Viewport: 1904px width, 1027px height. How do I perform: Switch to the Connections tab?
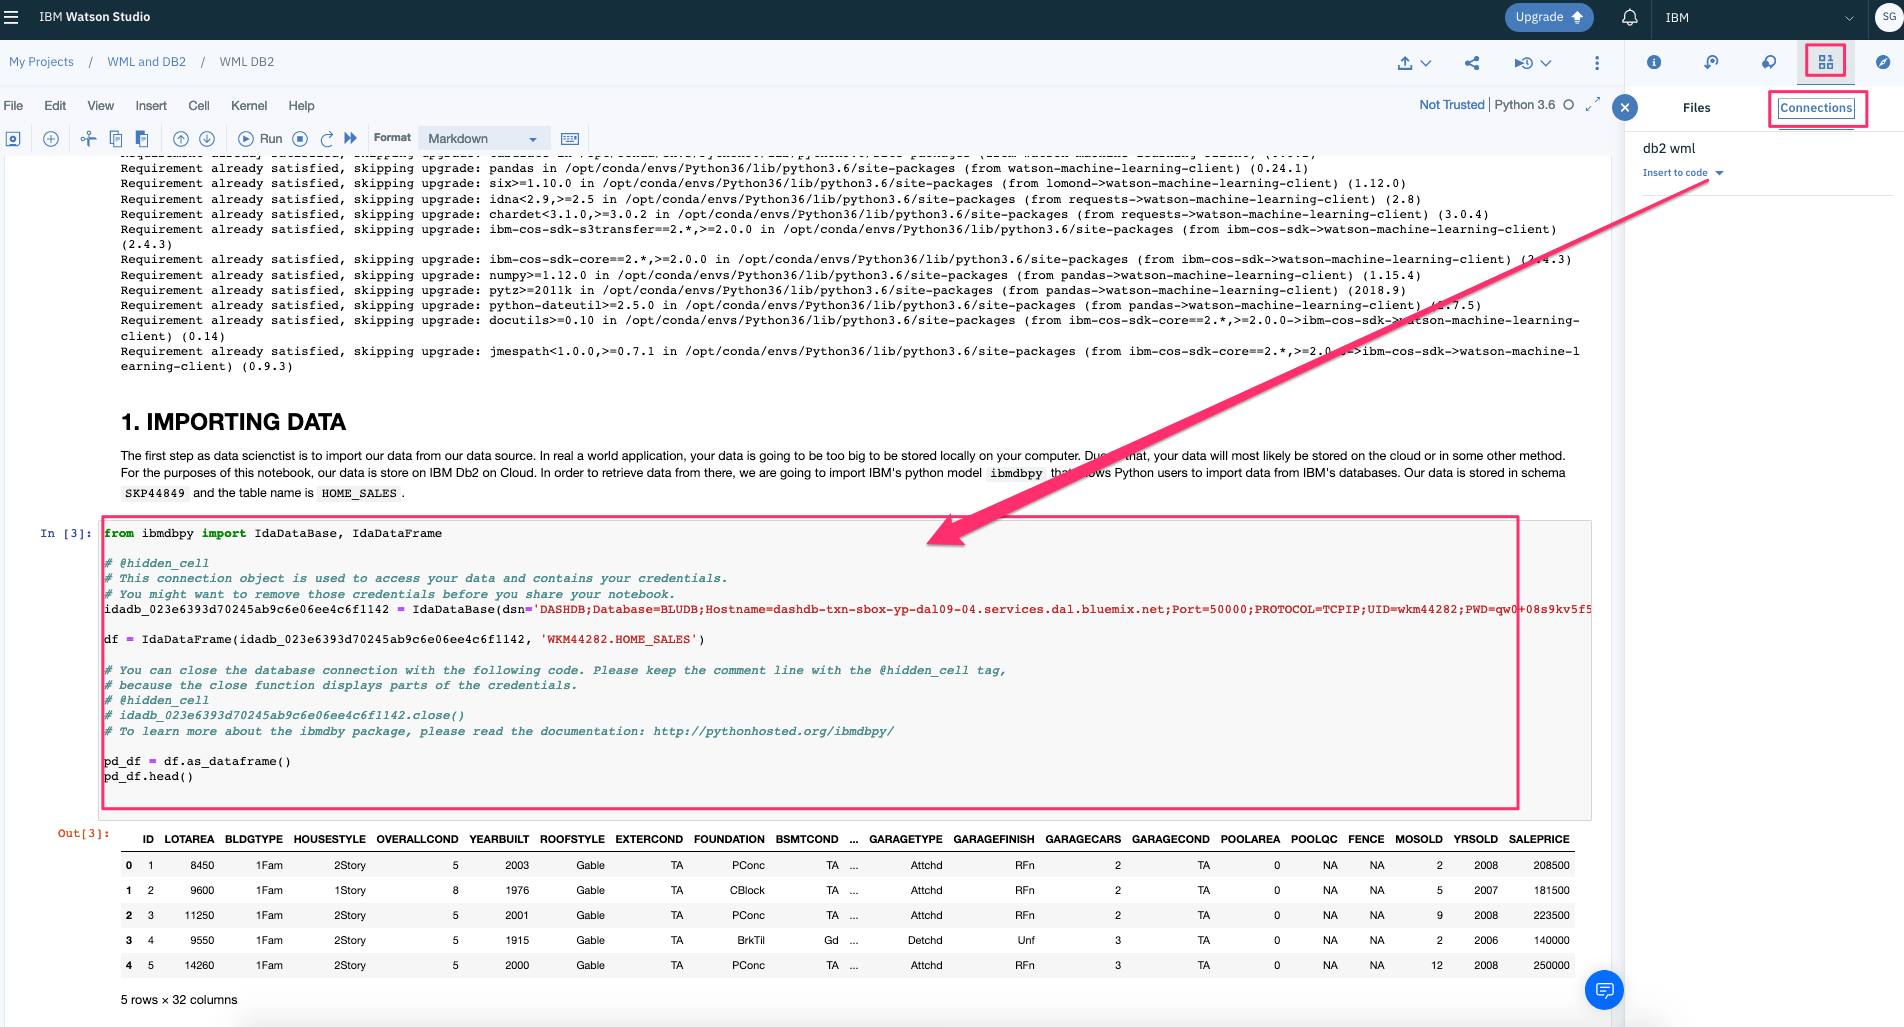(x=1816, y=108)
